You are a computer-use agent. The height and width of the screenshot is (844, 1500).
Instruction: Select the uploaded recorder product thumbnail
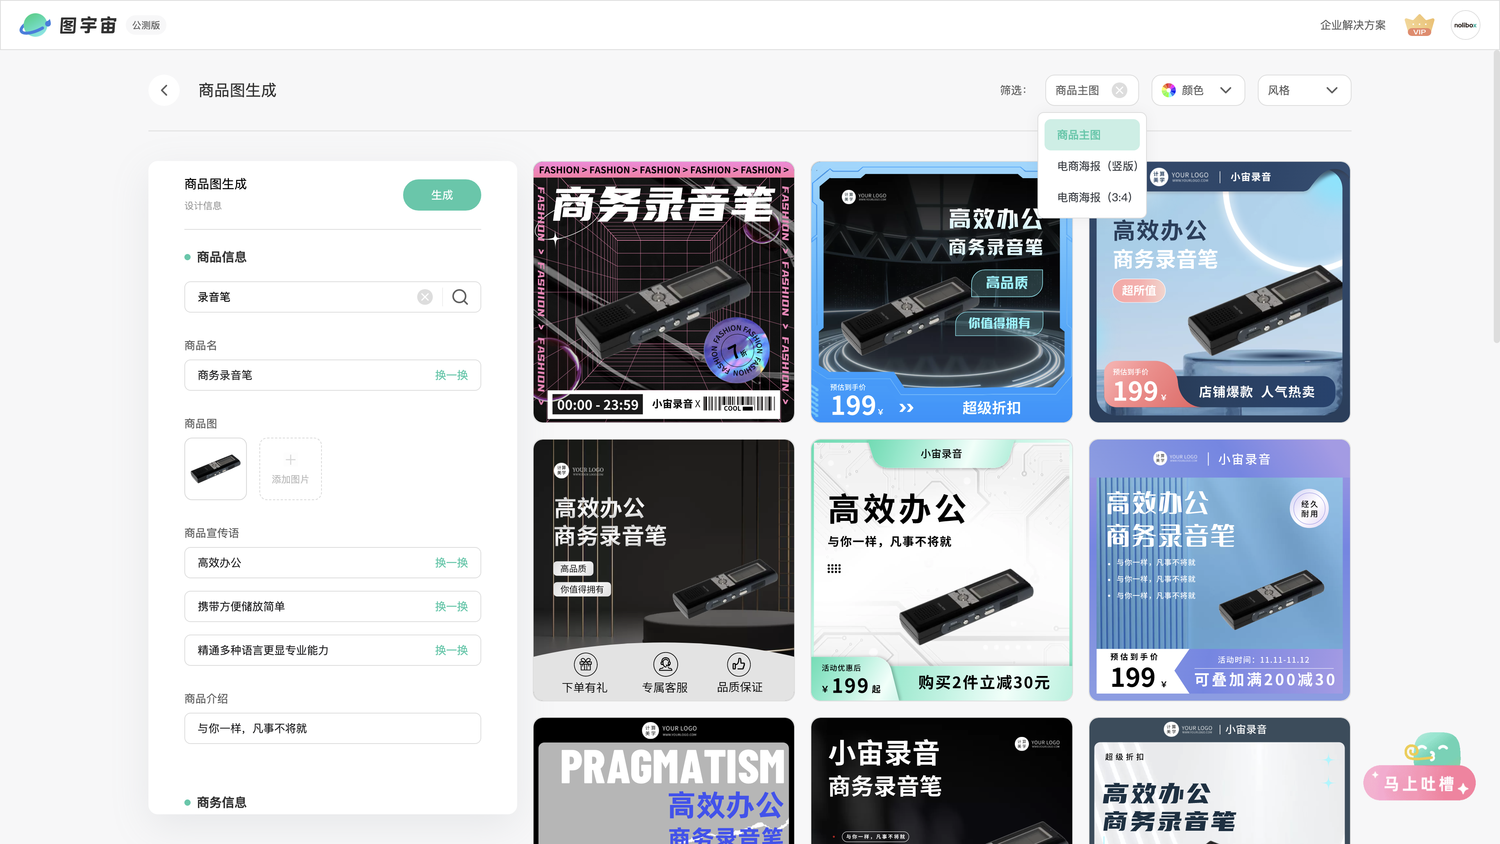coord(215,469)
